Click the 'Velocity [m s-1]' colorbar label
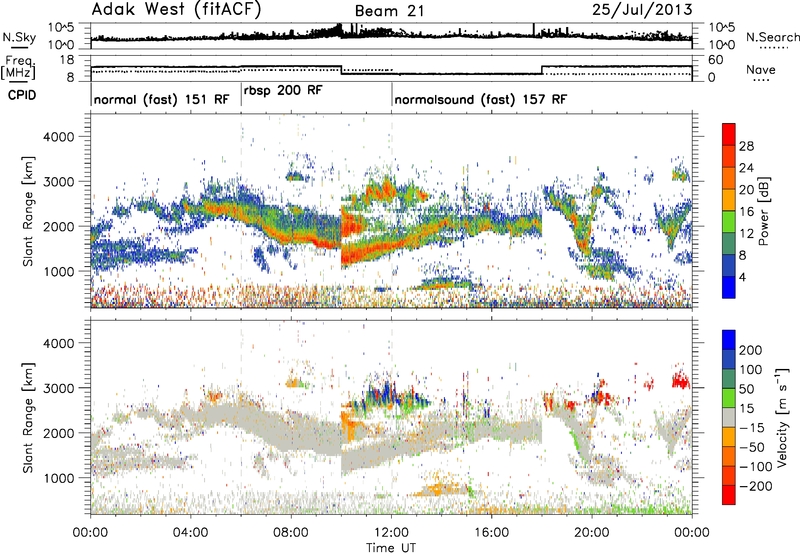 [782, 417]
